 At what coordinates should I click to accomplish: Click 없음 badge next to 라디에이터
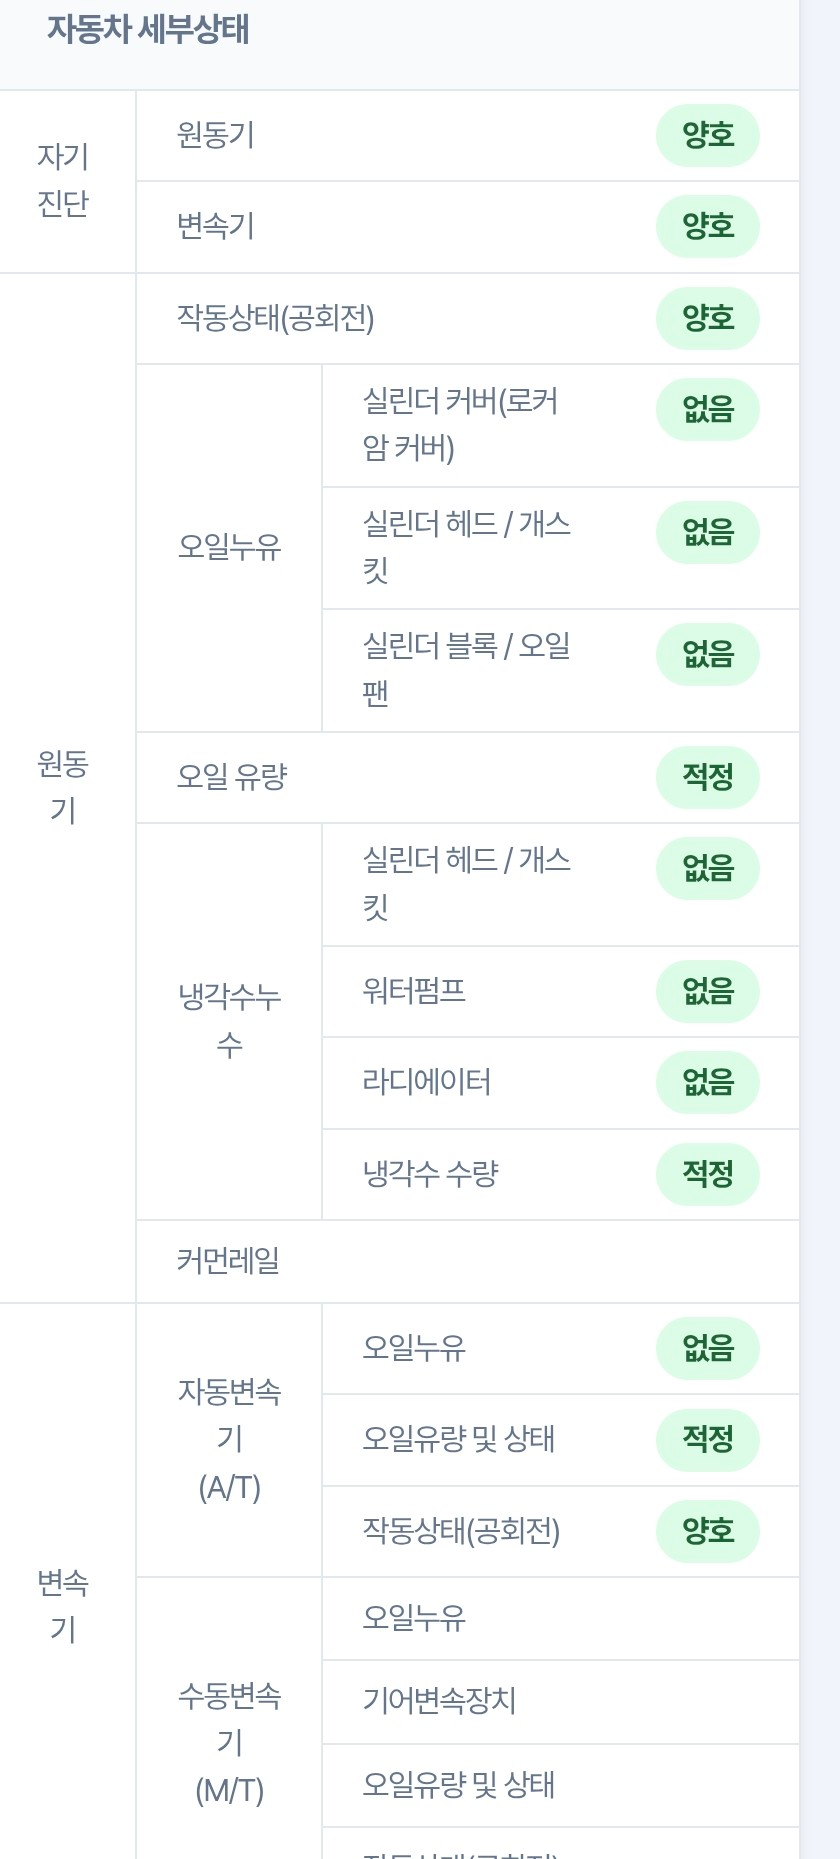[707, 1082]
